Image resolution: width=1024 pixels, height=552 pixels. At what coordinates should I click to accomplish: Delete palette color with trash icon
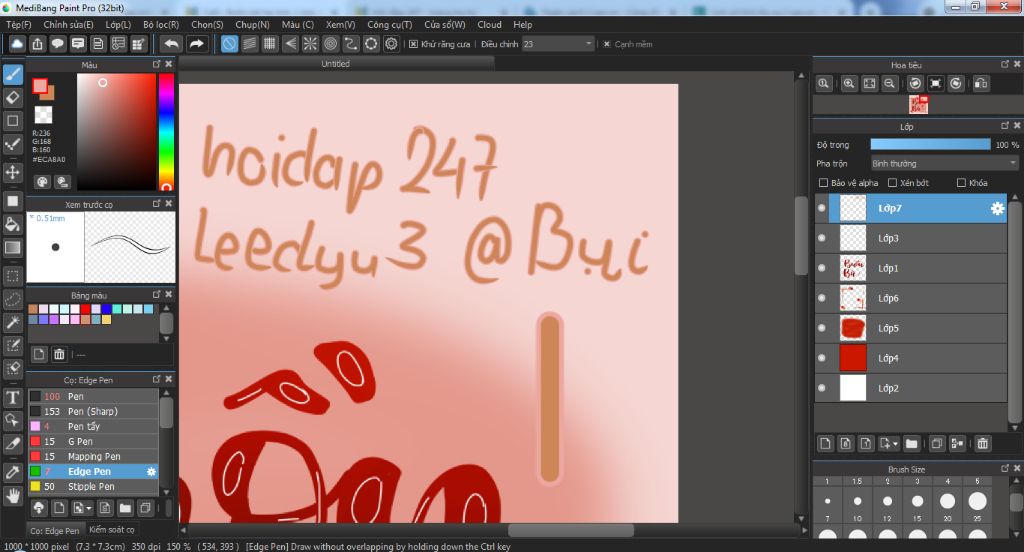coord(59,354)
